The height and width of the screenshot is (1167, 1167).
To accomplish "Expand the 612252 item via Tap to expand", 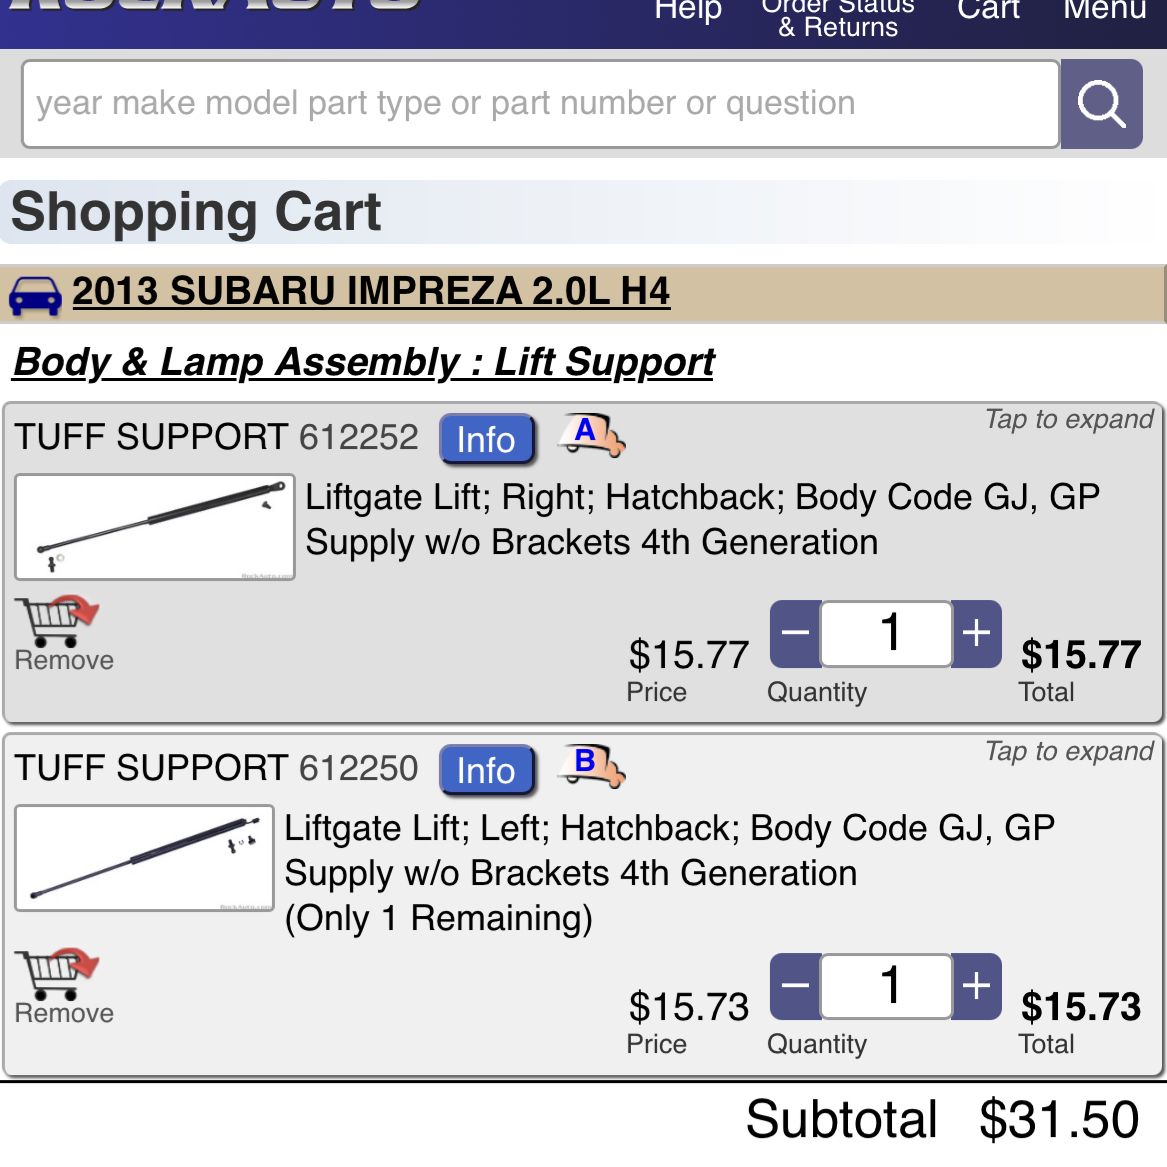I will (1068, 420).
